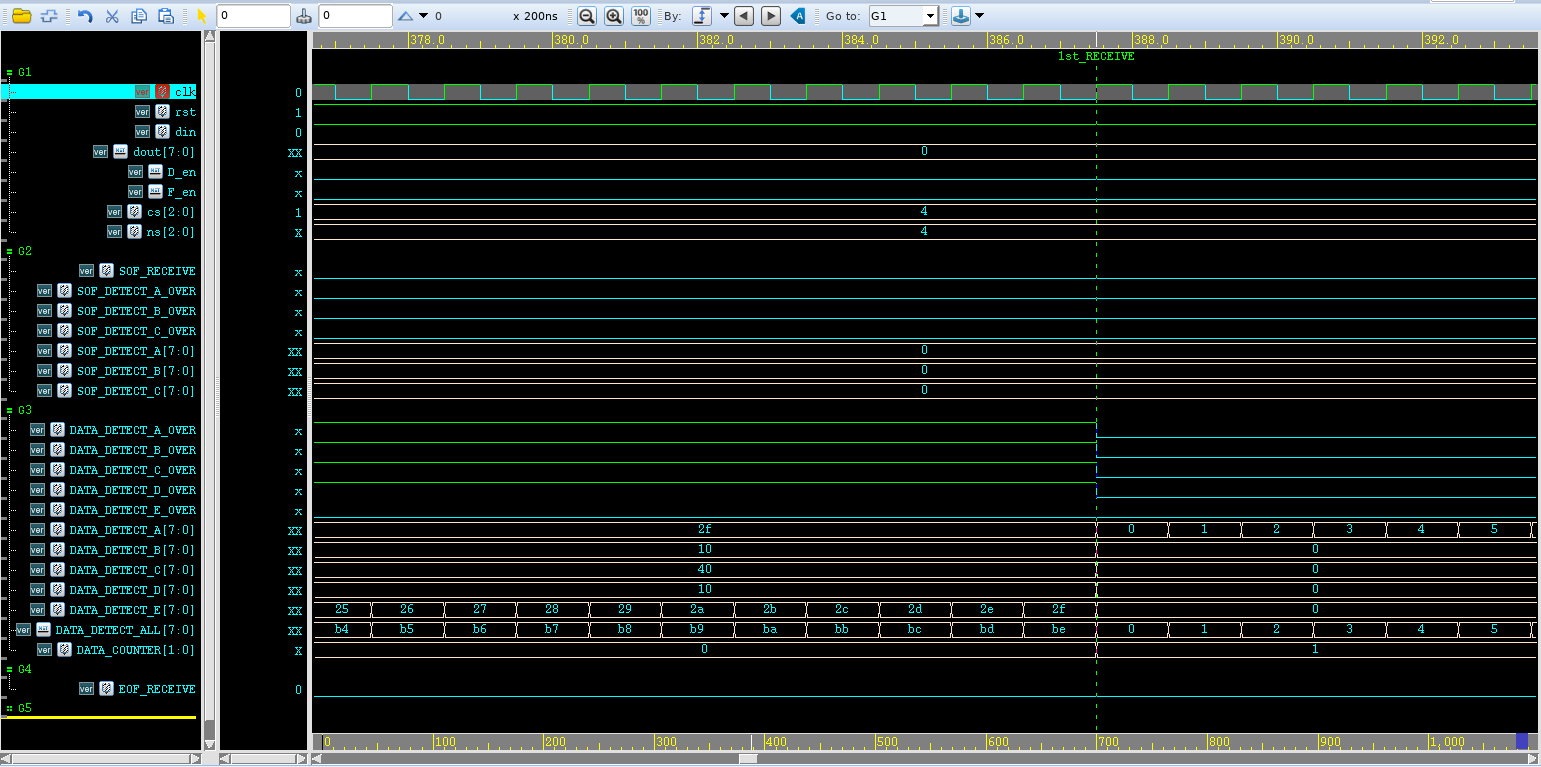Zoom in the waveform view

(614, 16)
